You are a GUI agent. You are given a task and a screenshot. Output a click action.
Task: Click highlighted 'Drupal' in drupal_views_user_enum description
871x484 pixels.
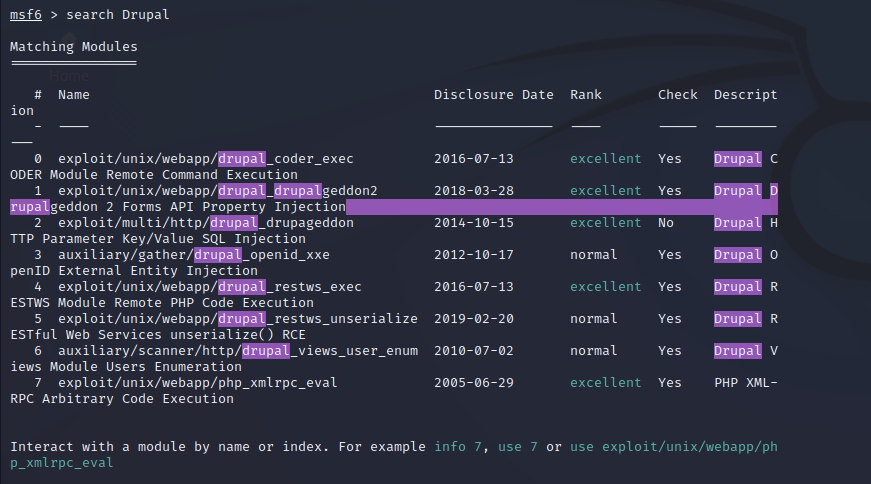[x=738, y=351]
